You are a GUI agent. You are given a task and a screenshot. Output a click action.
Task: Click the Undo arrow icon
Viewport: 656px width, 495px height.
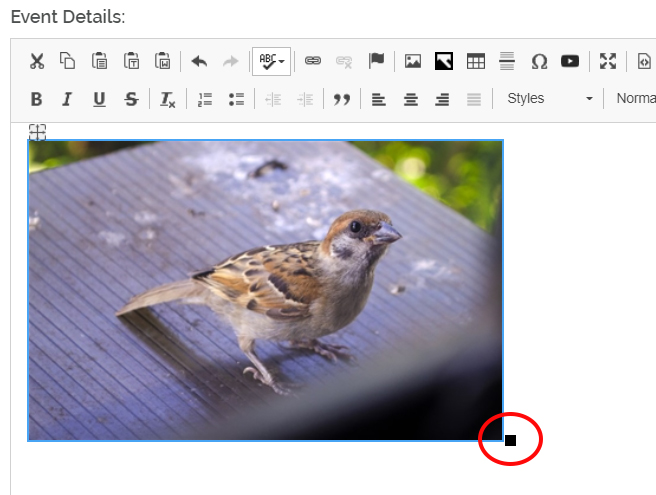click(x=199, y=61)
